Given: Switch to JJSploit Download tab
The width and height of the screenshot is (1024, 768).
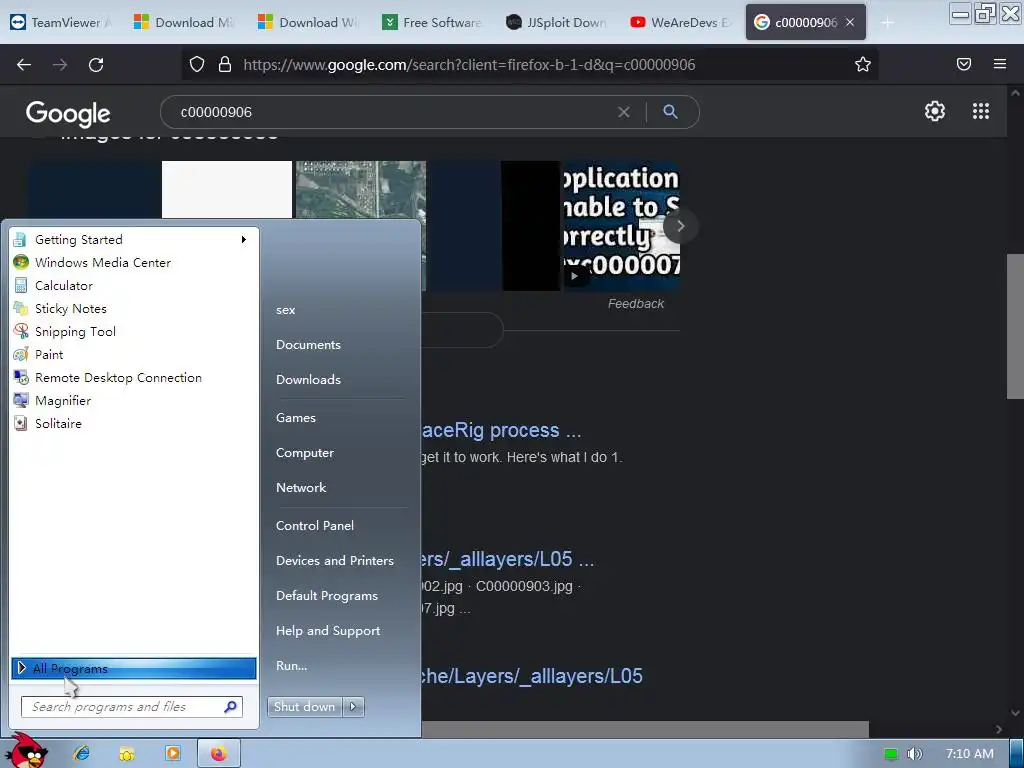Looking at the screenshot, I should pos(556,22).
